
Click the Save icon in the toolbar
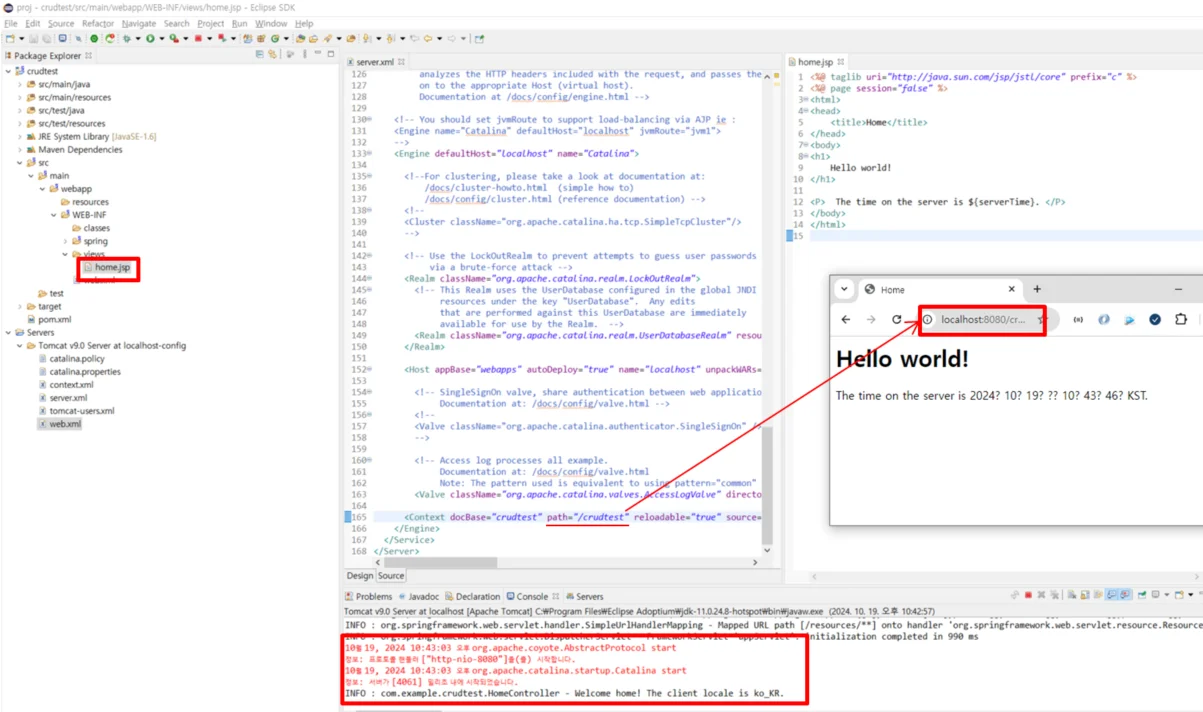click(x=34, y=38)
